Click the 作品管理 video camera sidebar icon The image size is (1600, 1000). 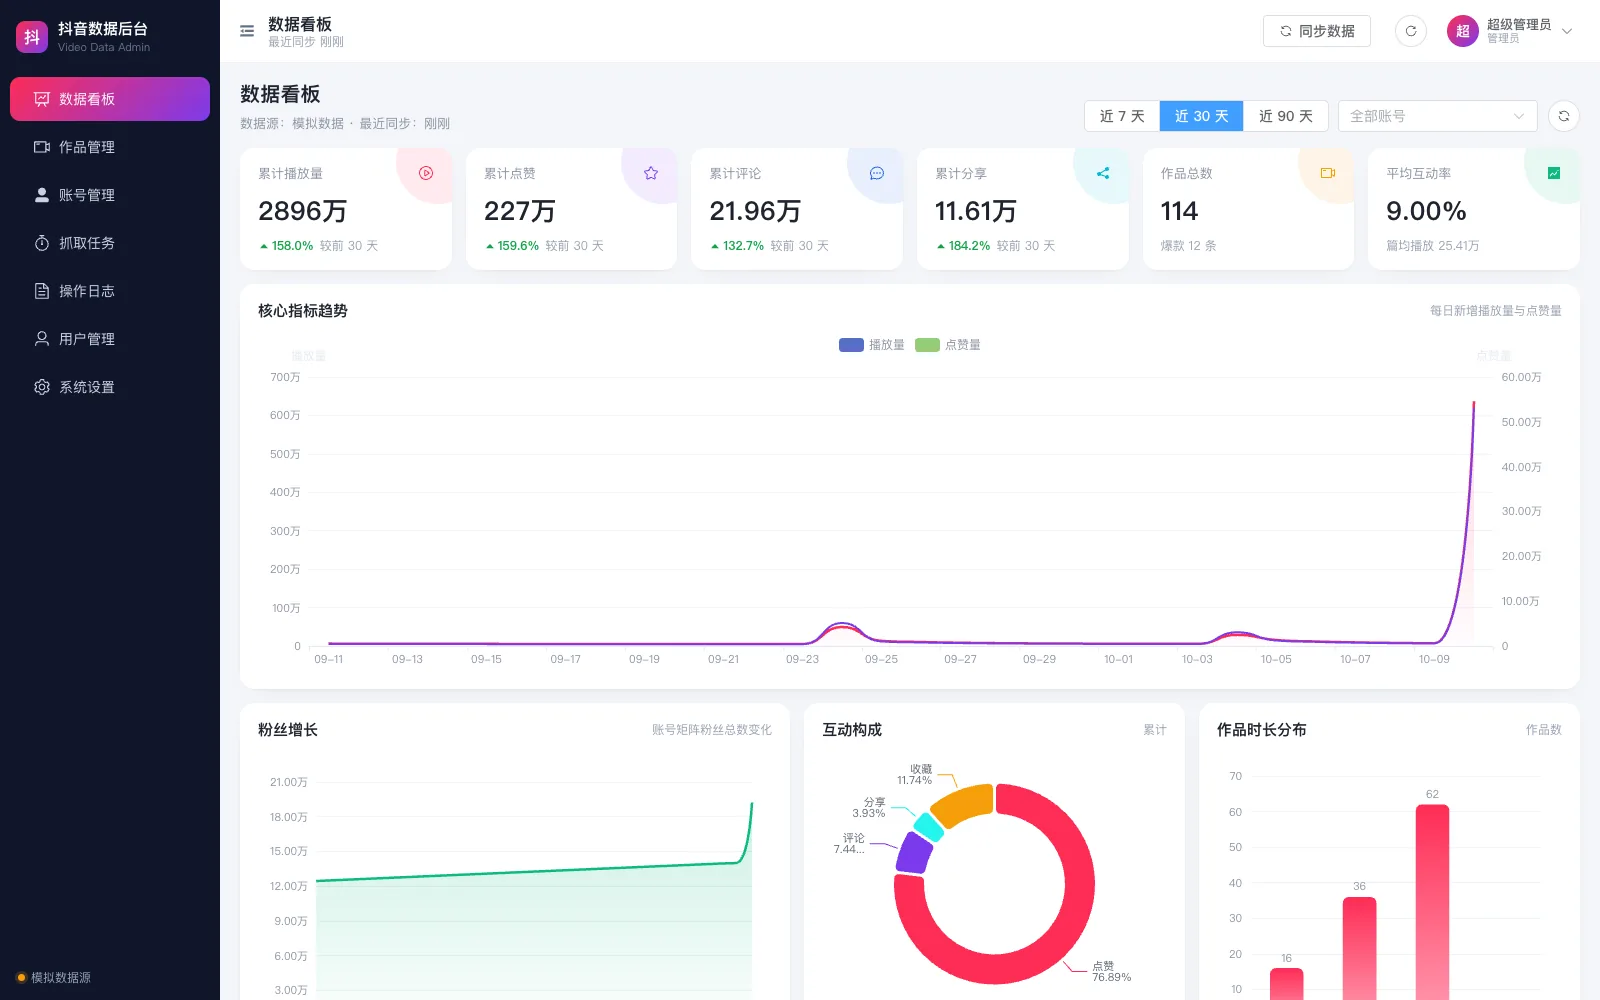[42, 147]
